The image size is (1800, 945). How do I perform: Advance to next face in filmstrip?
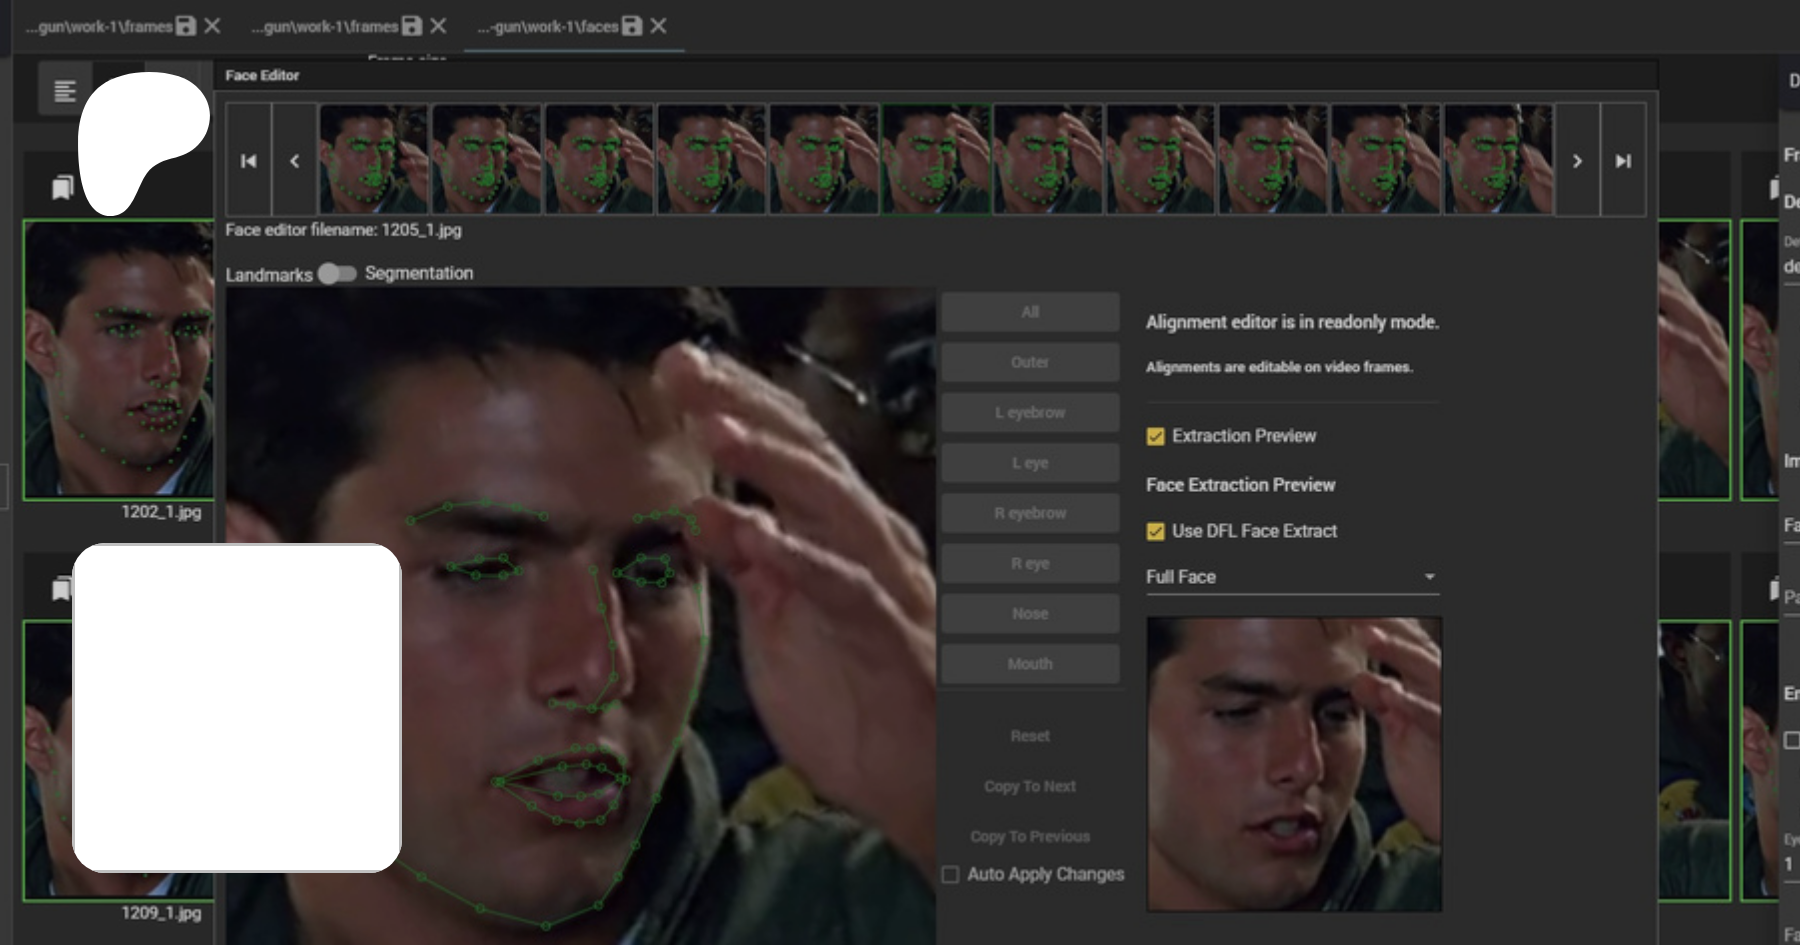[1577, 160]
